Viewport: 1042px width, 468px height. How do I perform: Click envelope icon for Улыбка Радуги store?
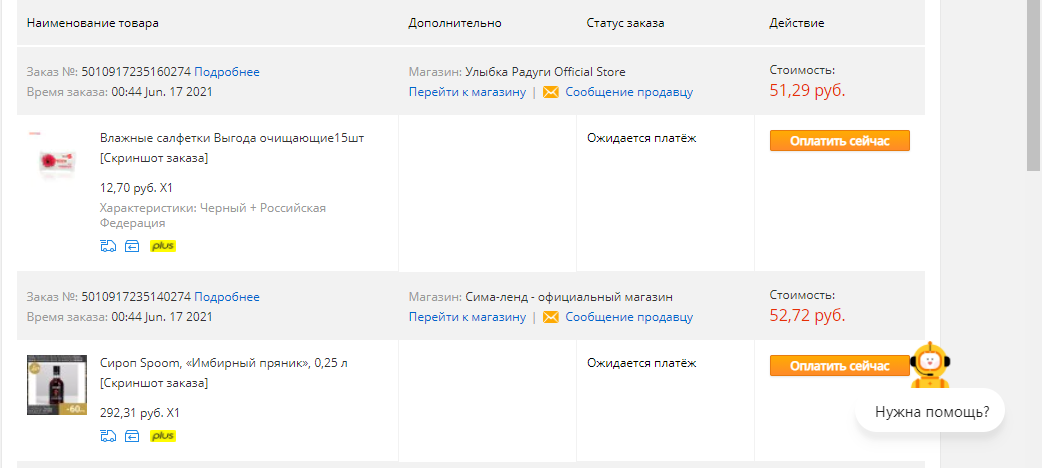550,92
